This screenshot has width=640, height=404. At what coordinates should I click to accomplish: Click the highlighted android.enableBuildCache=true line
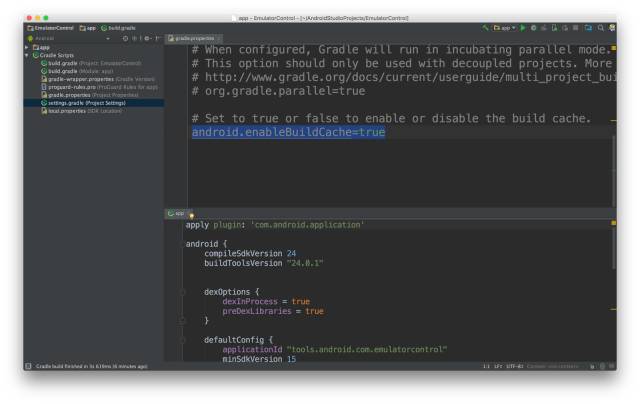pyautogui.click(x=288, y=132)
